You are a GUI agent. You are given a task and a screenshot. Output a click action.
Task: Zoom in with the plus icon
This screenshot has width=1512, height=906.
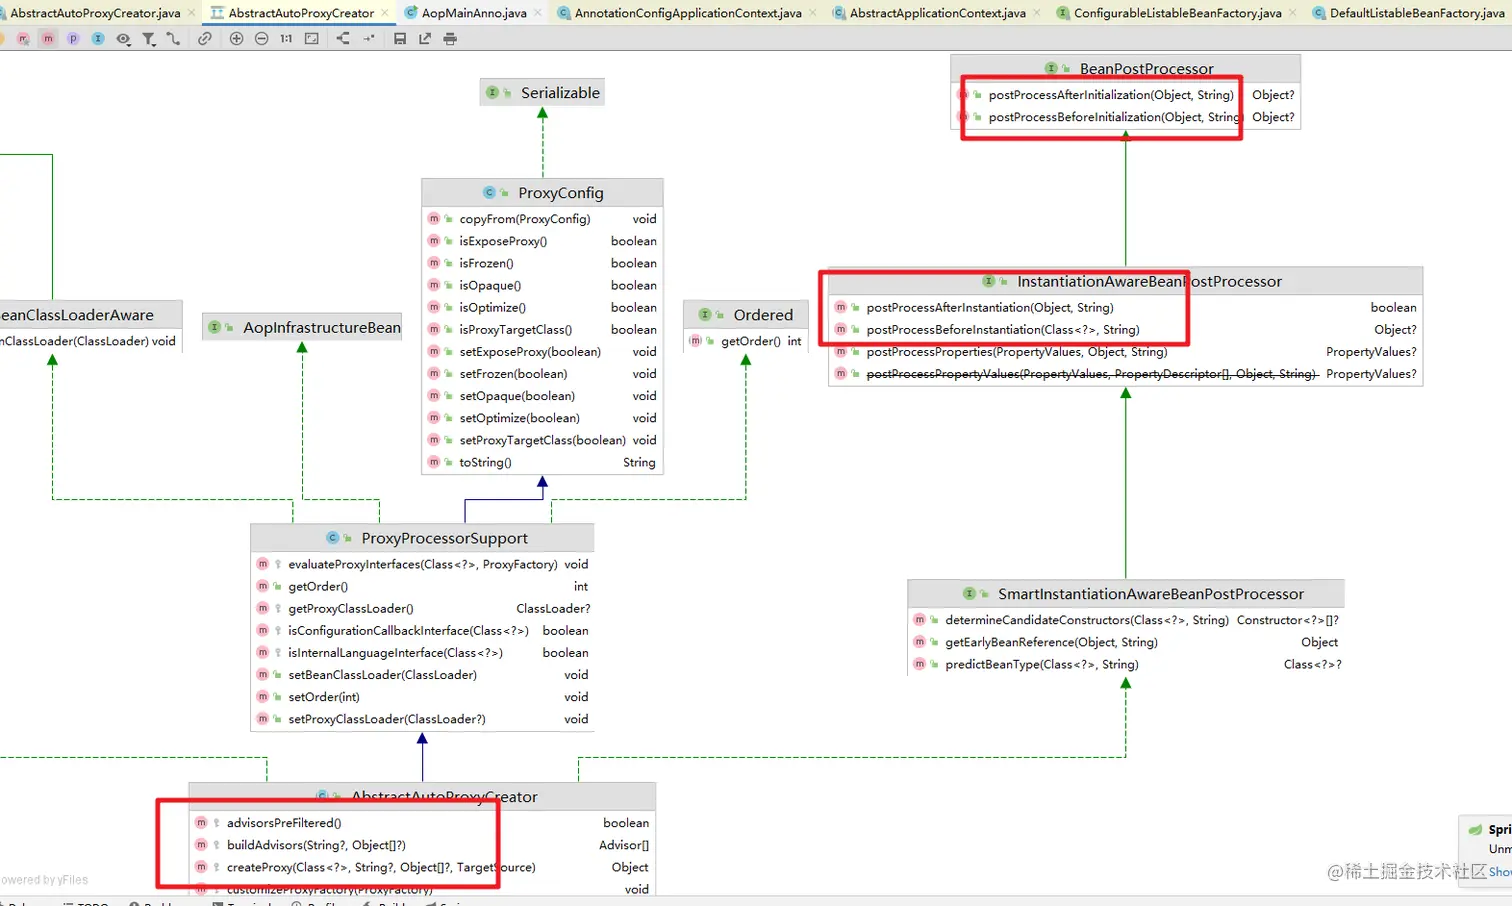pyautogui.click(x=237, y=39)
